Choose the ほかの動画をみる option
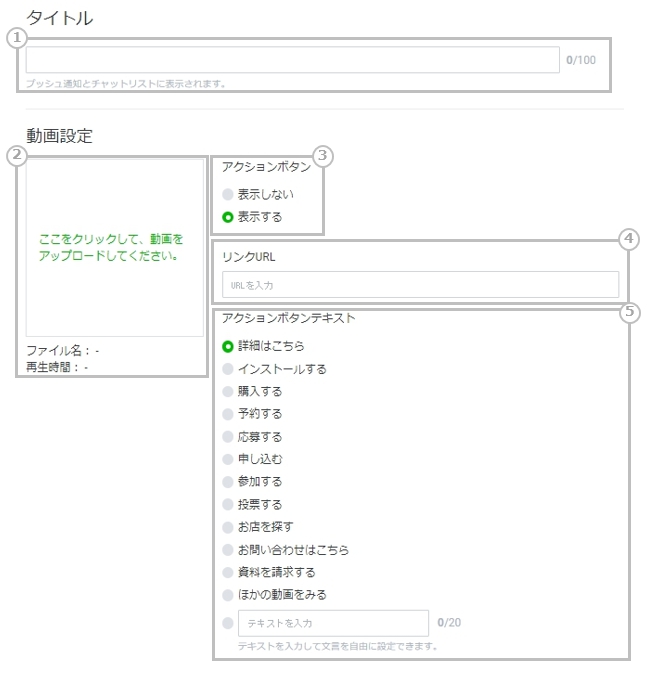 (x=228, y=594)
